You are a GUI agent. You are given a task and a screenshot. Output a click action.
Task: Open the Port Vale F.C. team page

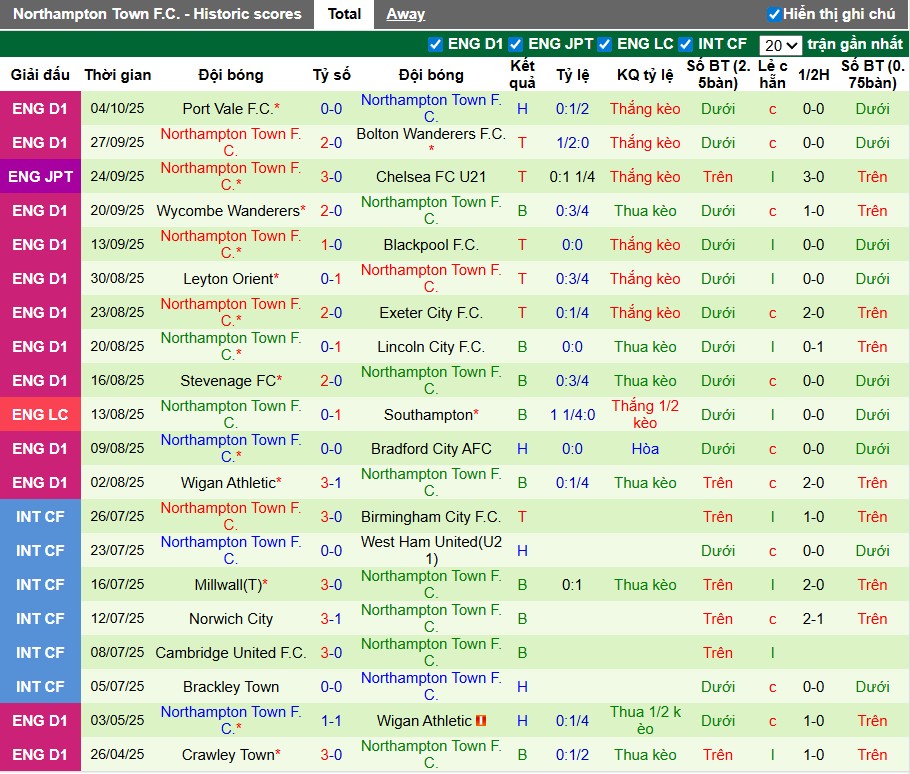[227, 109]
